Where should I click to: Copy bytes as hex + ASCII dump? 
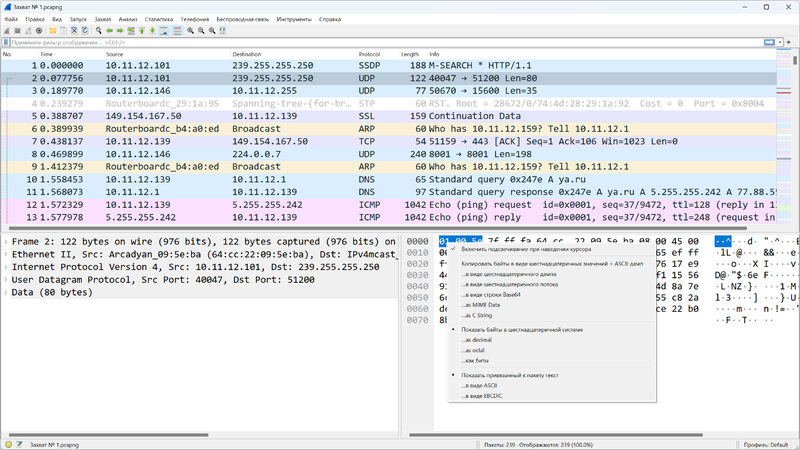tap(552, 264)
